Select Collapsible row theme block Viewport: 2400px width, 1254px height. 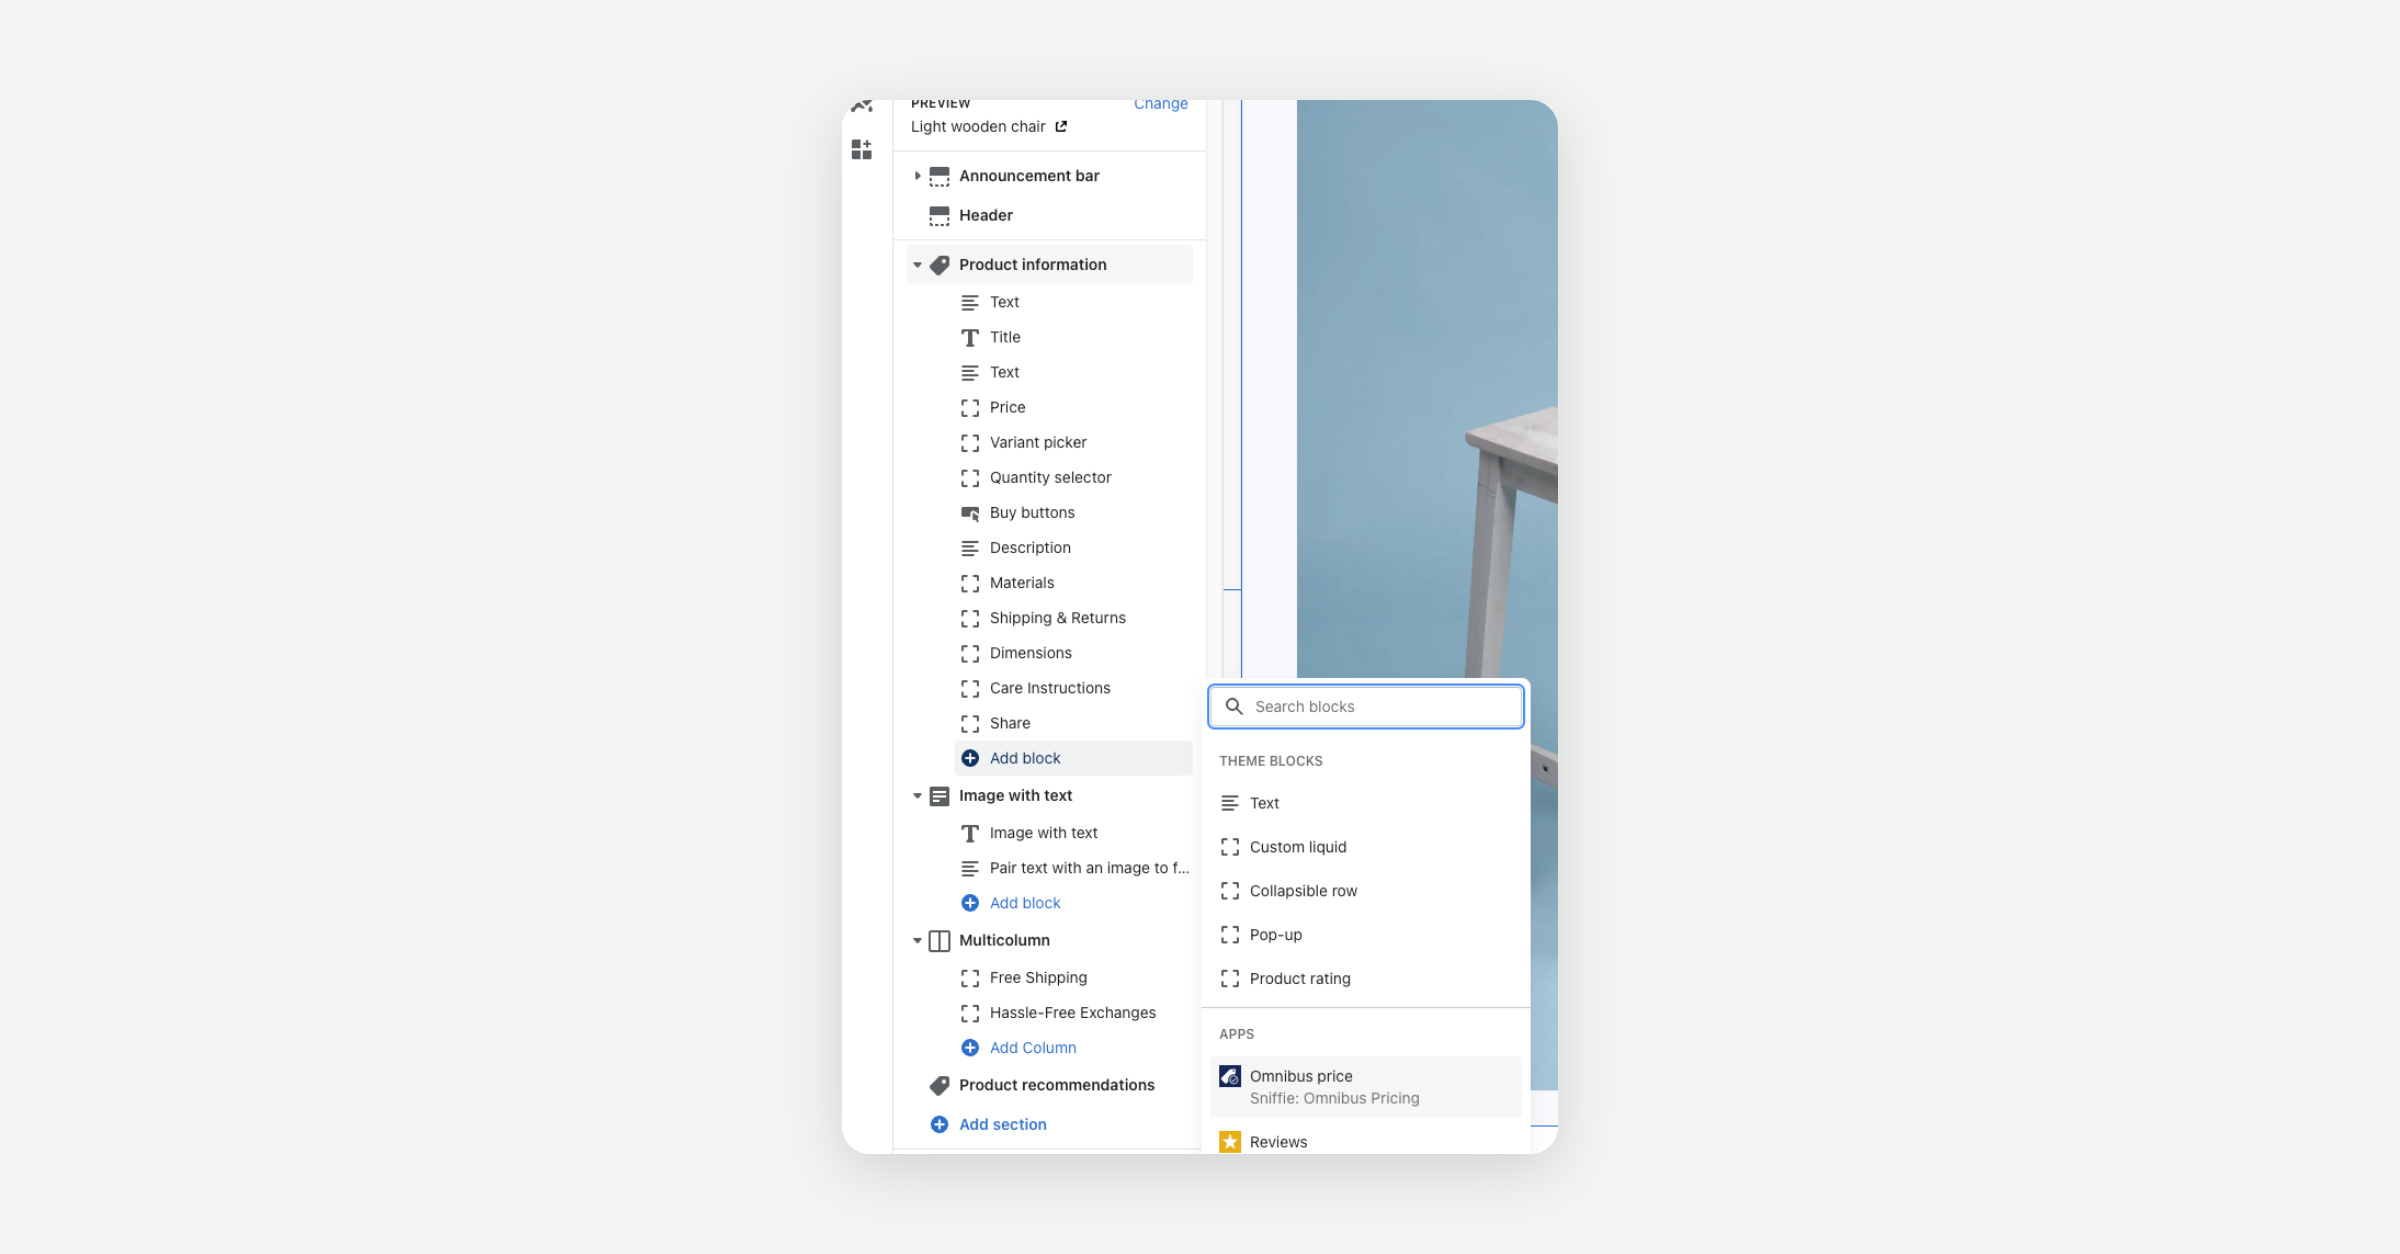[1302, 891]
